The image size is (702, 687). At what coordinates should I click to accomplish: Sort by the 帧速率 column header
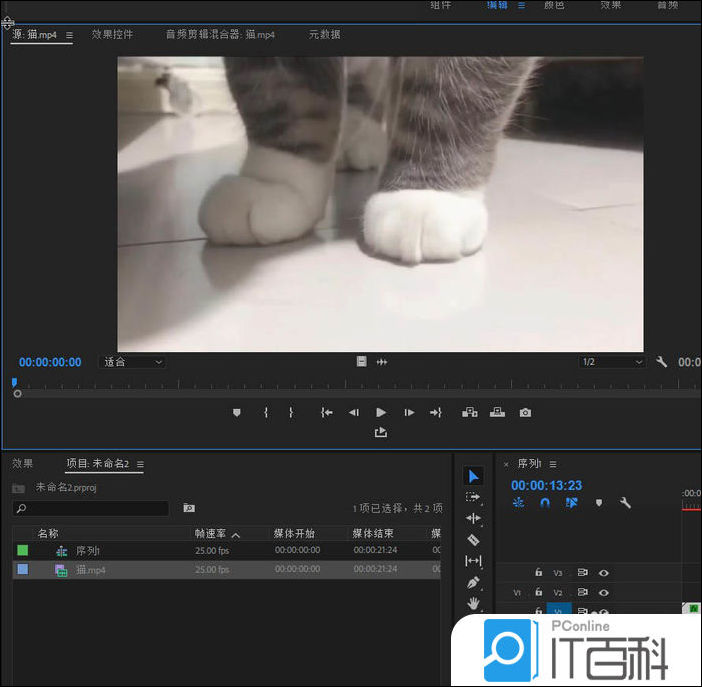coord(213,534)
